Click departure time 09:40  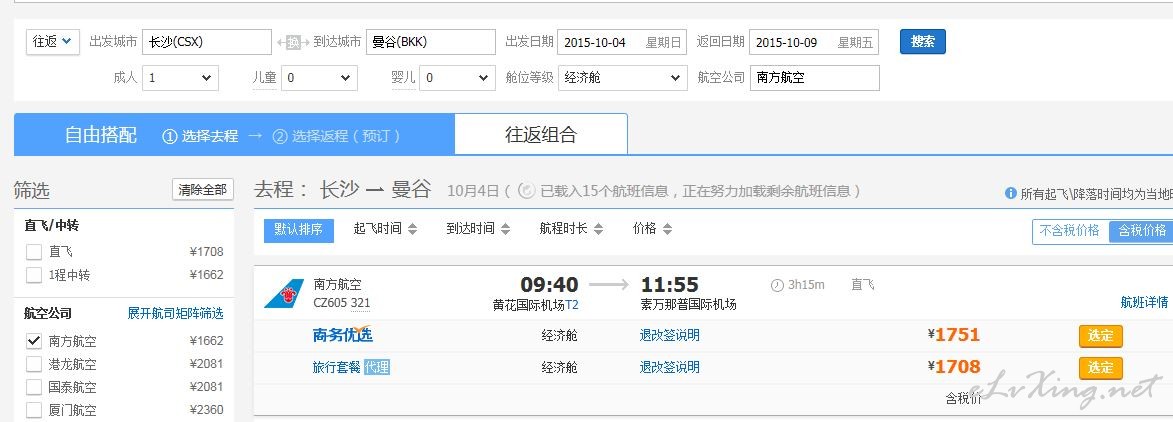coord(550,284)
